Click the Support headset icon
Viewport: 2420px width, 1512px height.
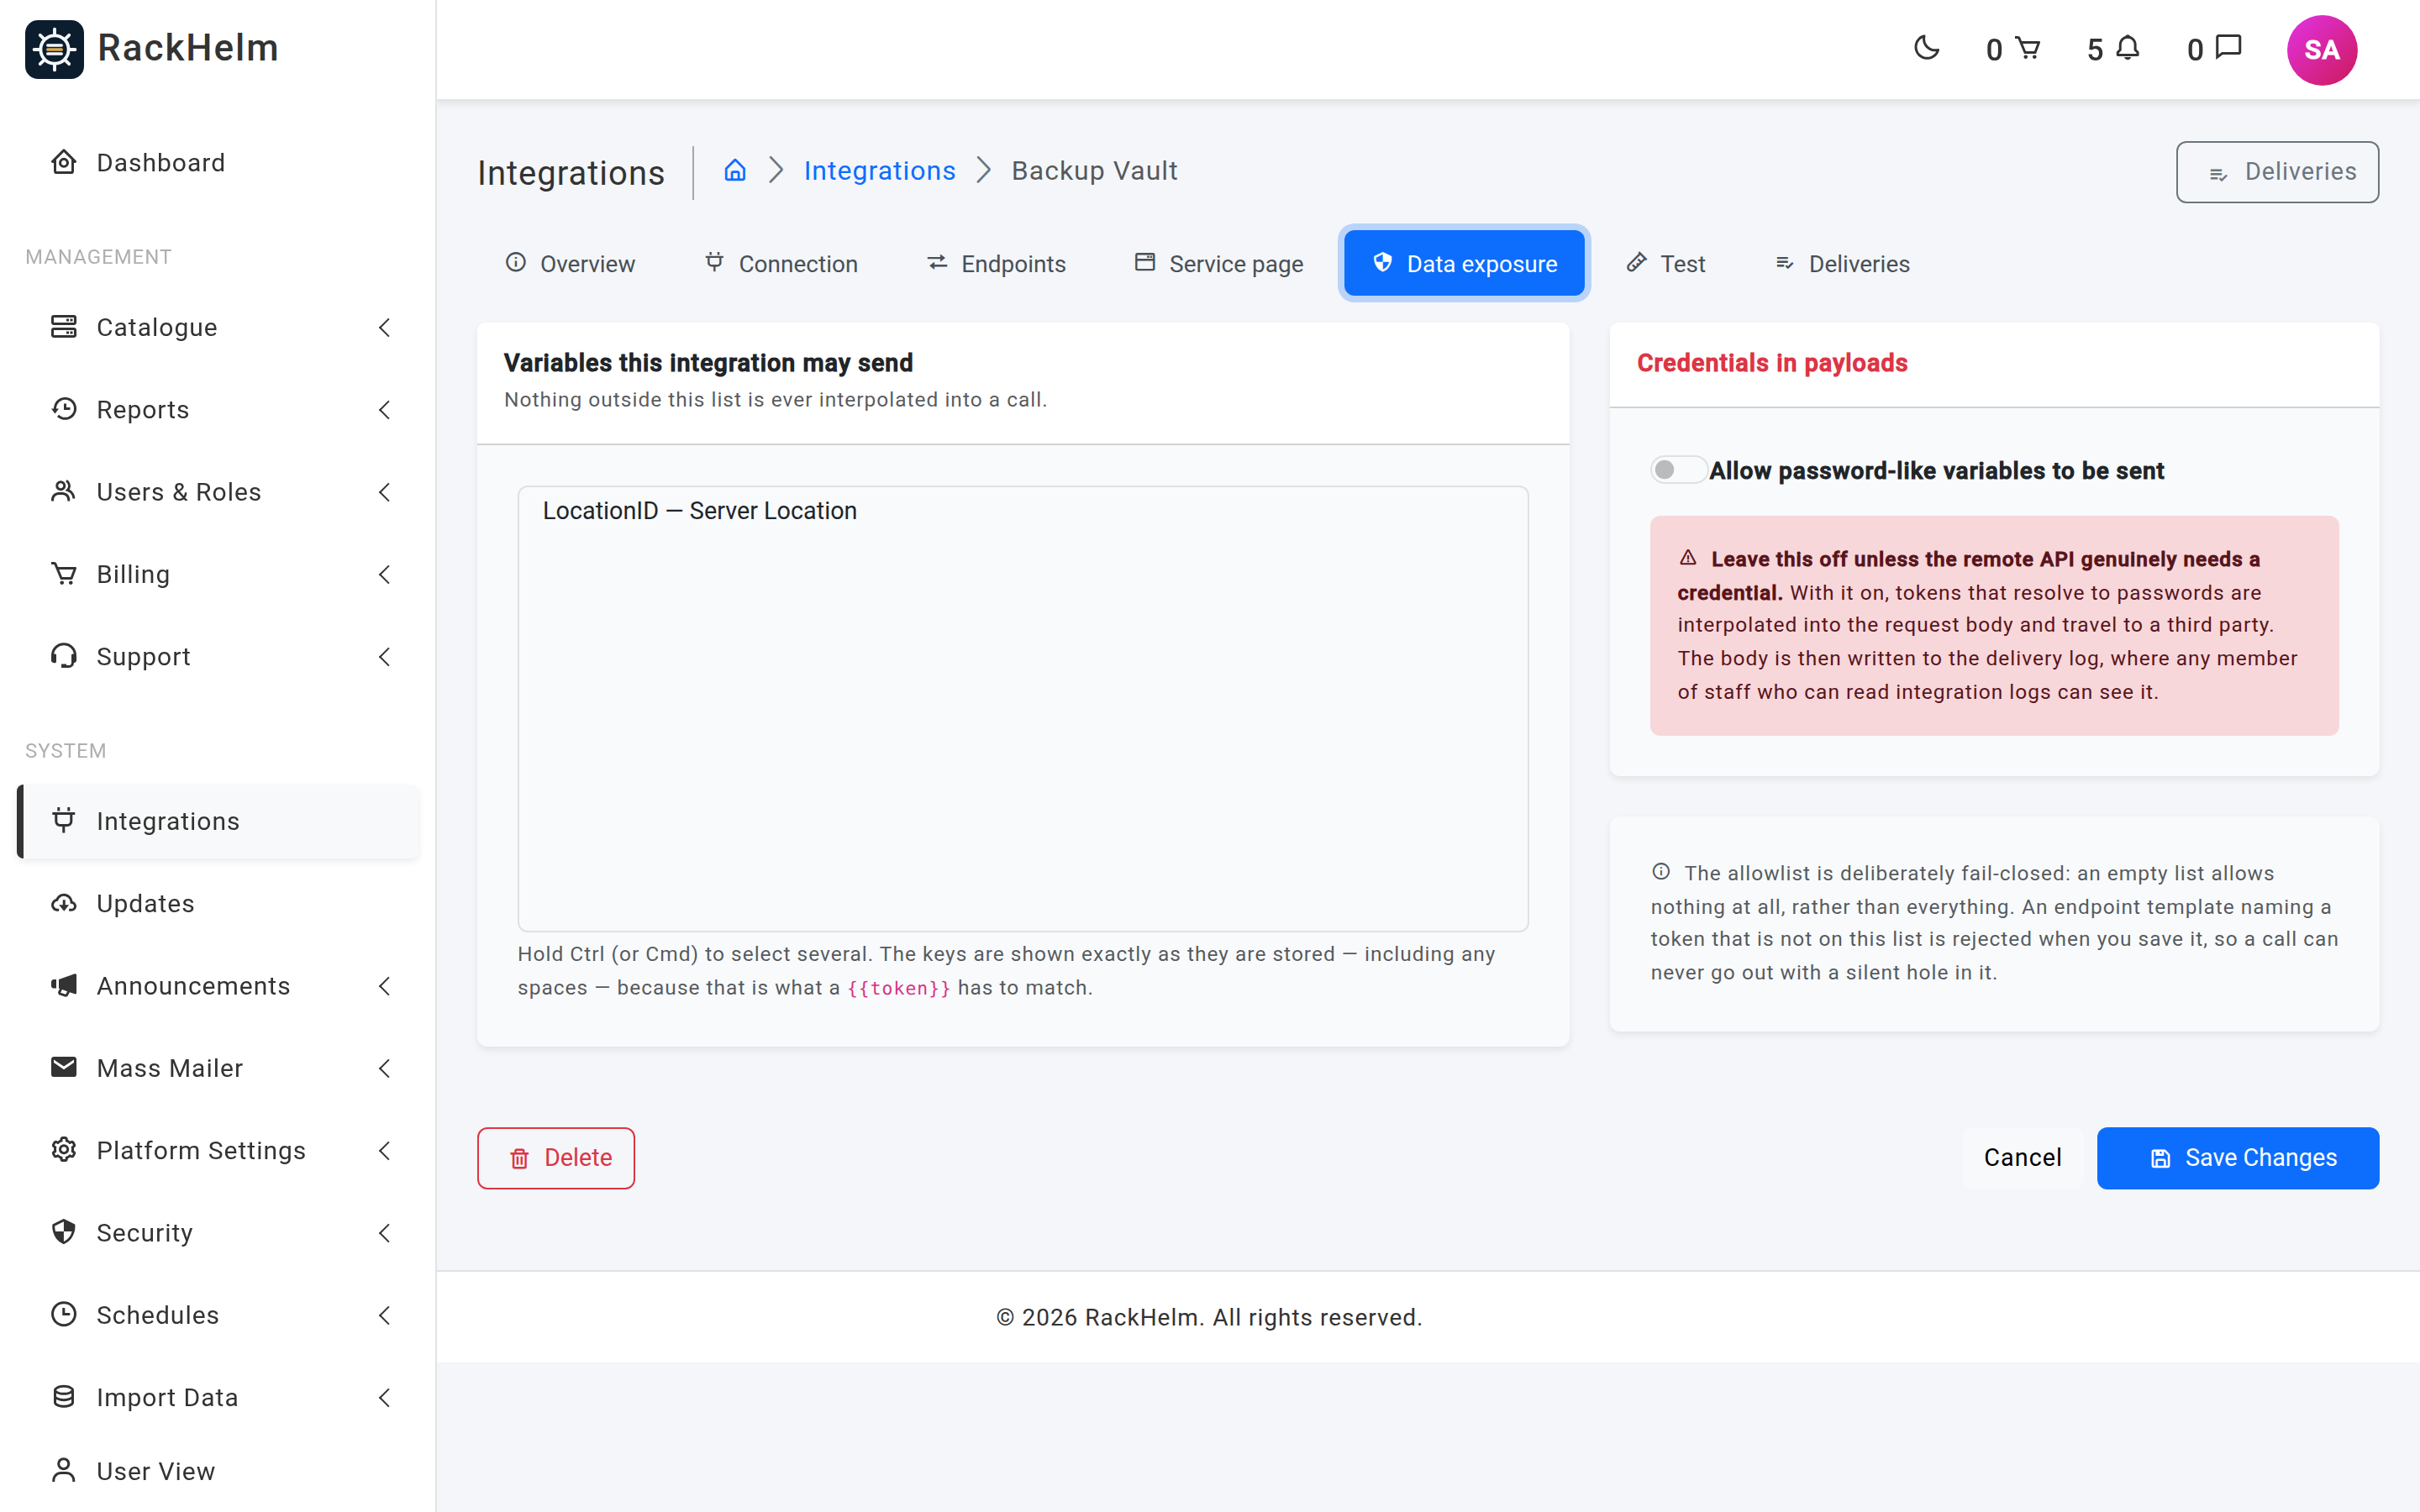pyautogui.click(x=64, y=656)
